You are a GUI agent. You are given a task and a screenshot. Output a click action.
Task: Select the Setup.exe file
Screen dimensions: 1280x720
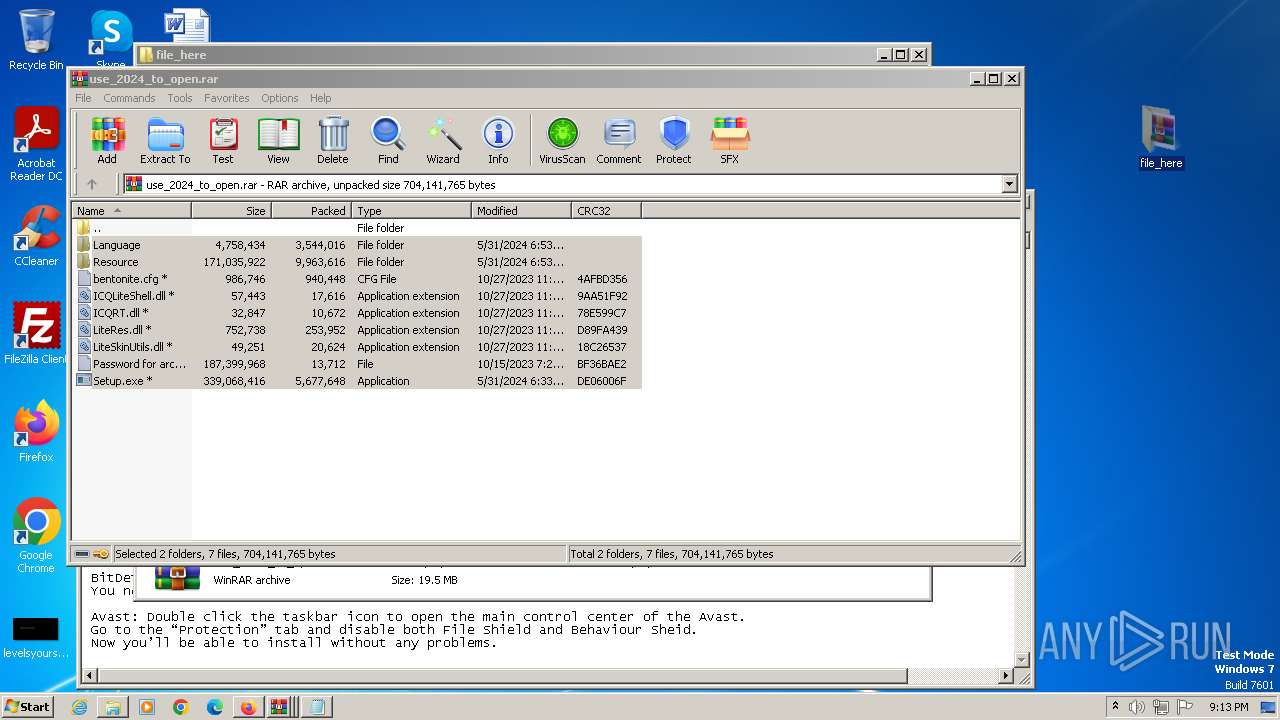point(357,381)
